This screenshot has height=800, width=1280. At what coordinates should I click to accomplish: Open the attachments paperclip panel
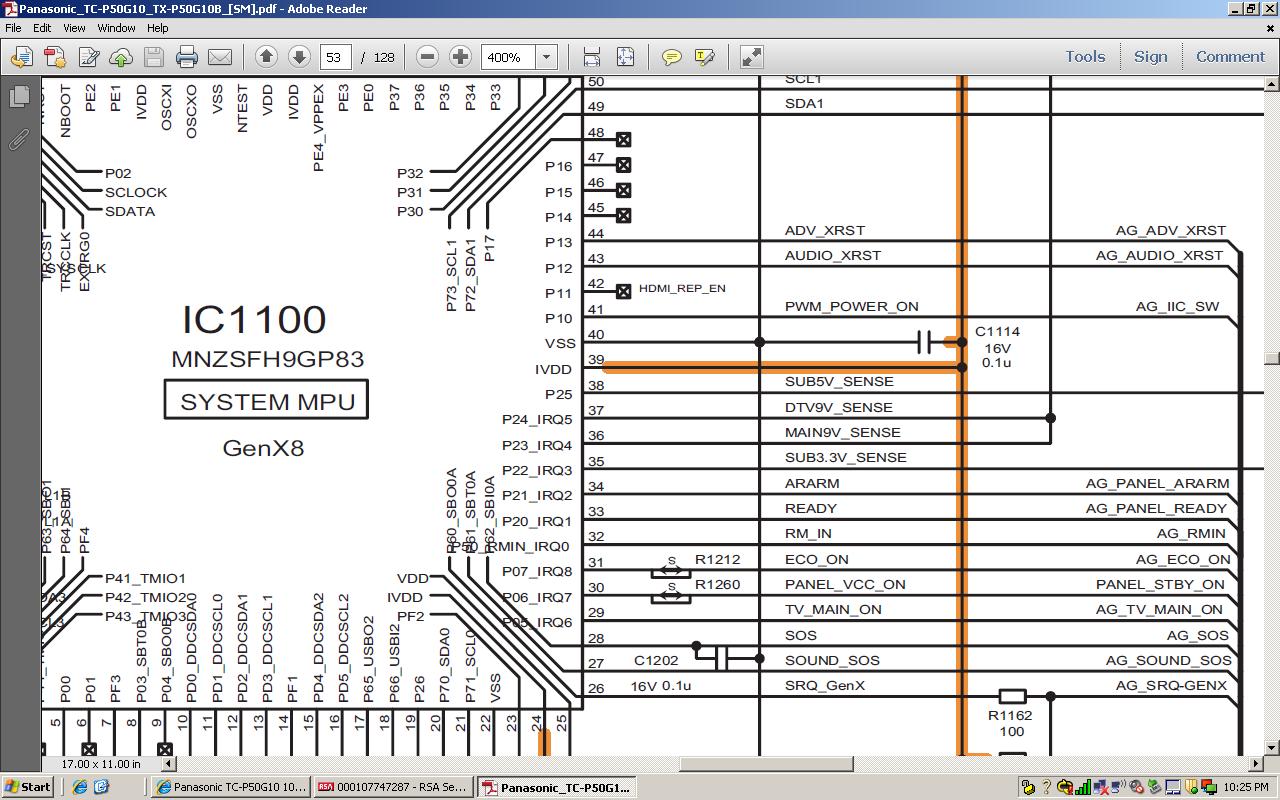click(x=18, y=140)
